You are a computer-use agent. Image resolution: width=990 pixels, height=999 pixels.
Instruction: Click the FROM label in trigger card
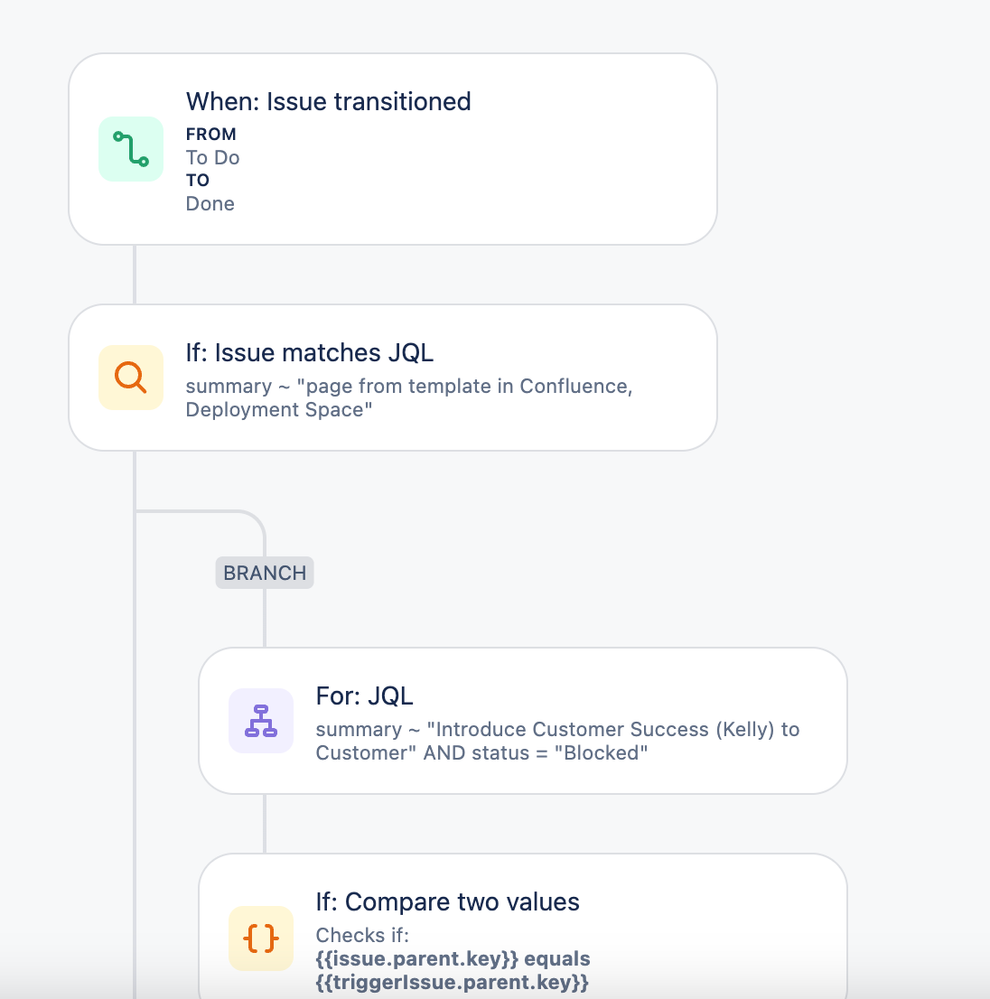tap(211, 134)
